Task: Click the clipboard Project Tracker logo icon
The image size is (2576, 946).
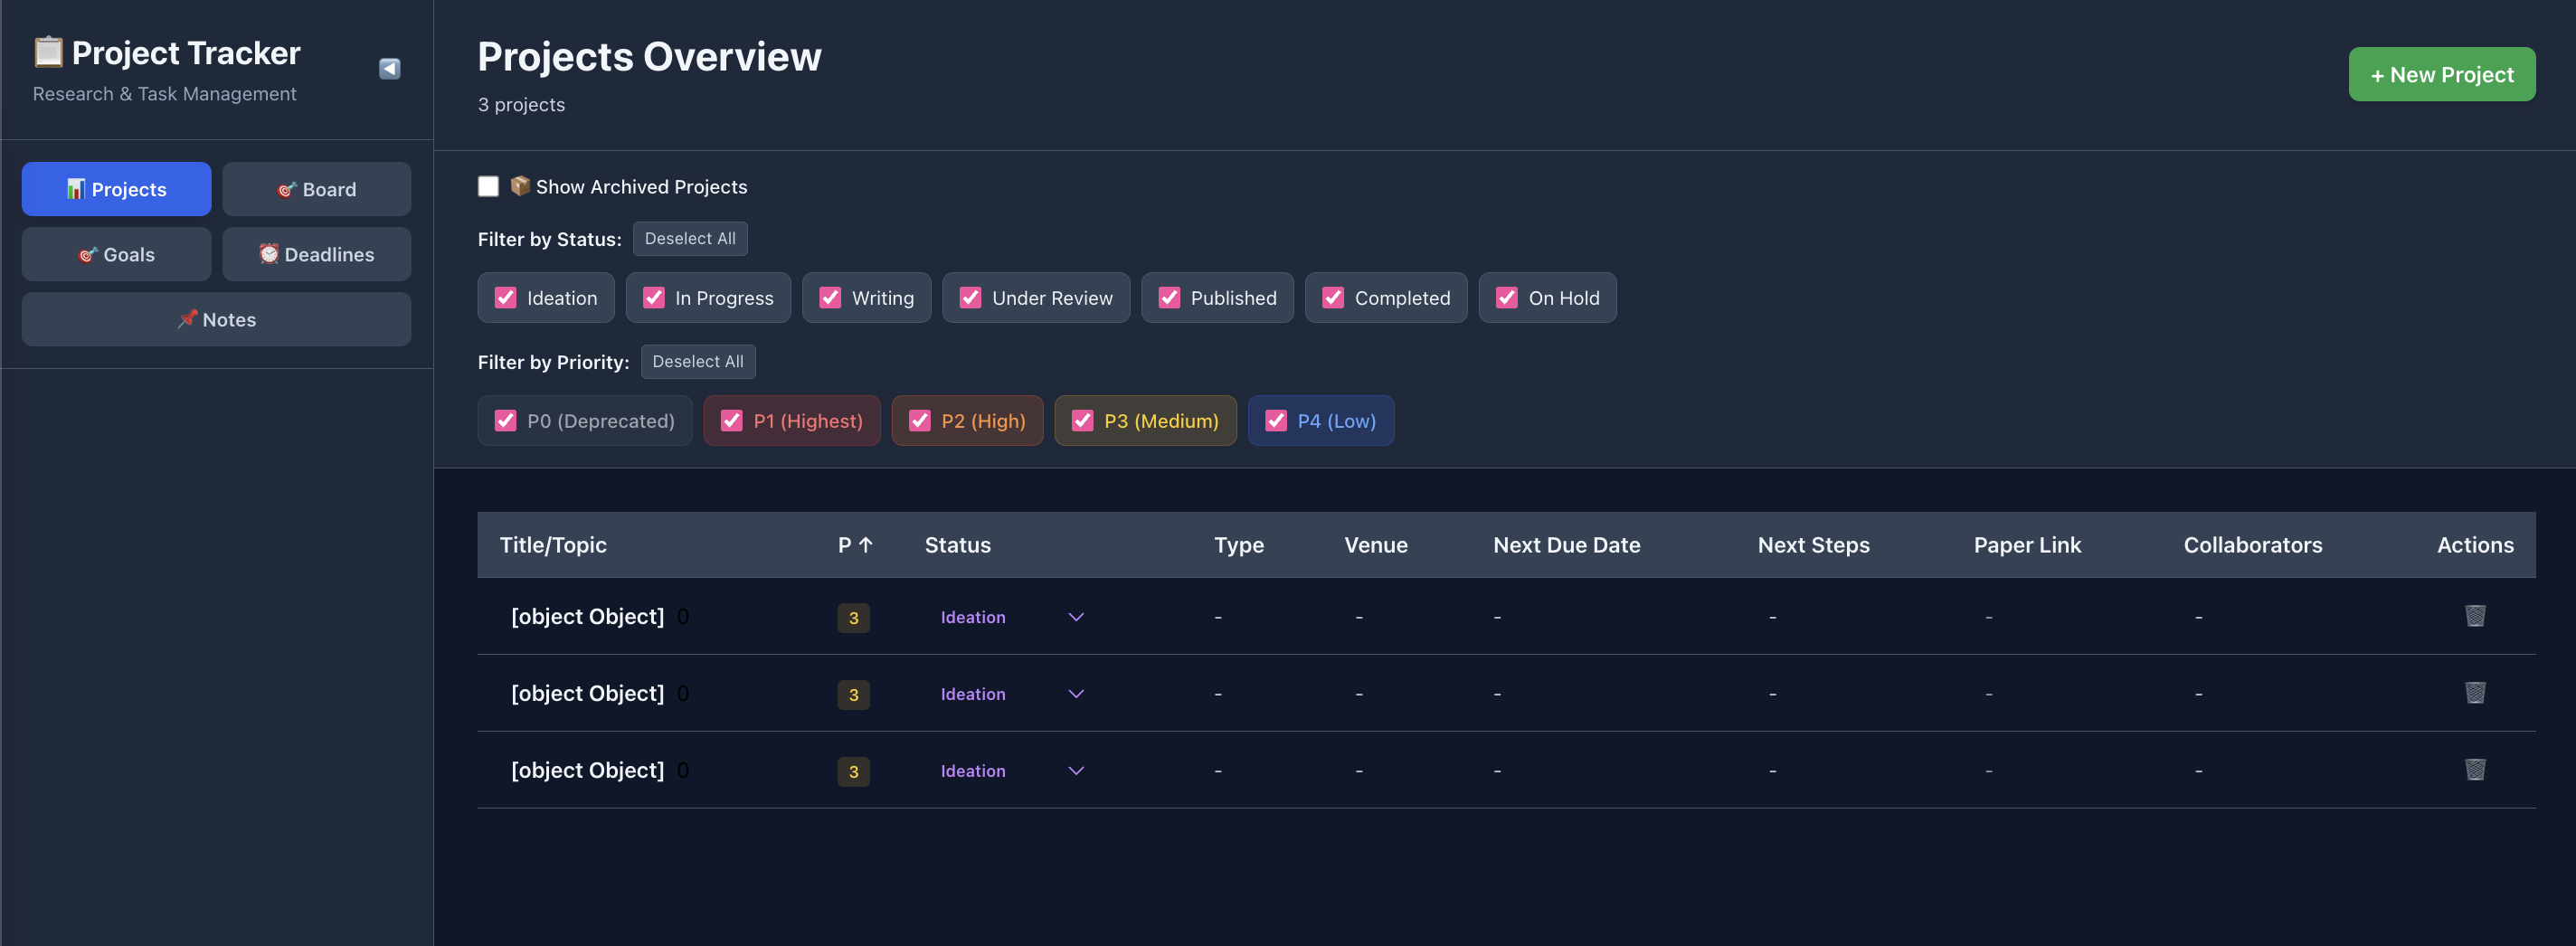Action: pyautogui.click(x=46, y=52)
